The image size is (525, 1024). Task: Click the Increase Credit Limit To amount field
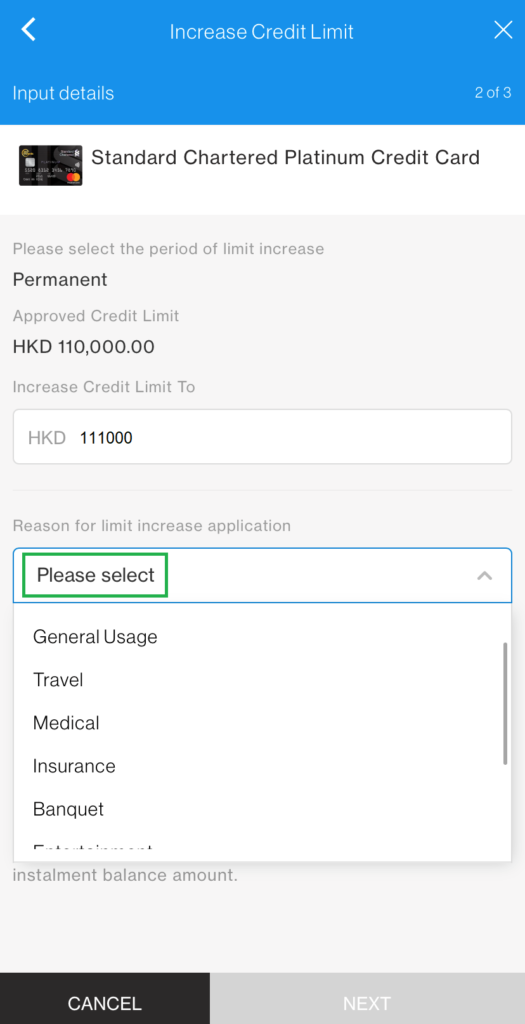262,437
